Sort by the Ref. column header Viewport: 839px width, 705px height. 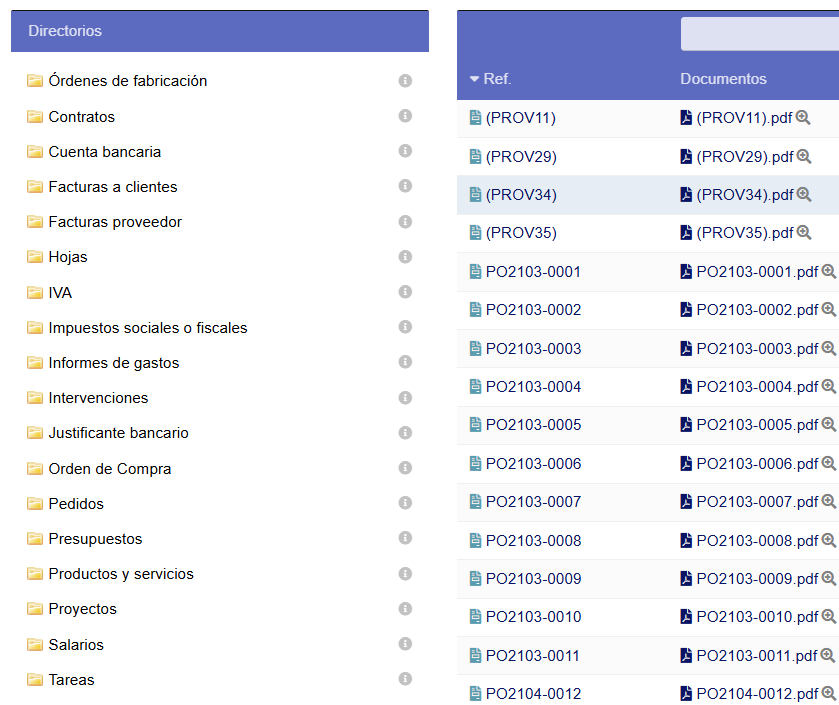pyautogui.click(x=496, y=79)
